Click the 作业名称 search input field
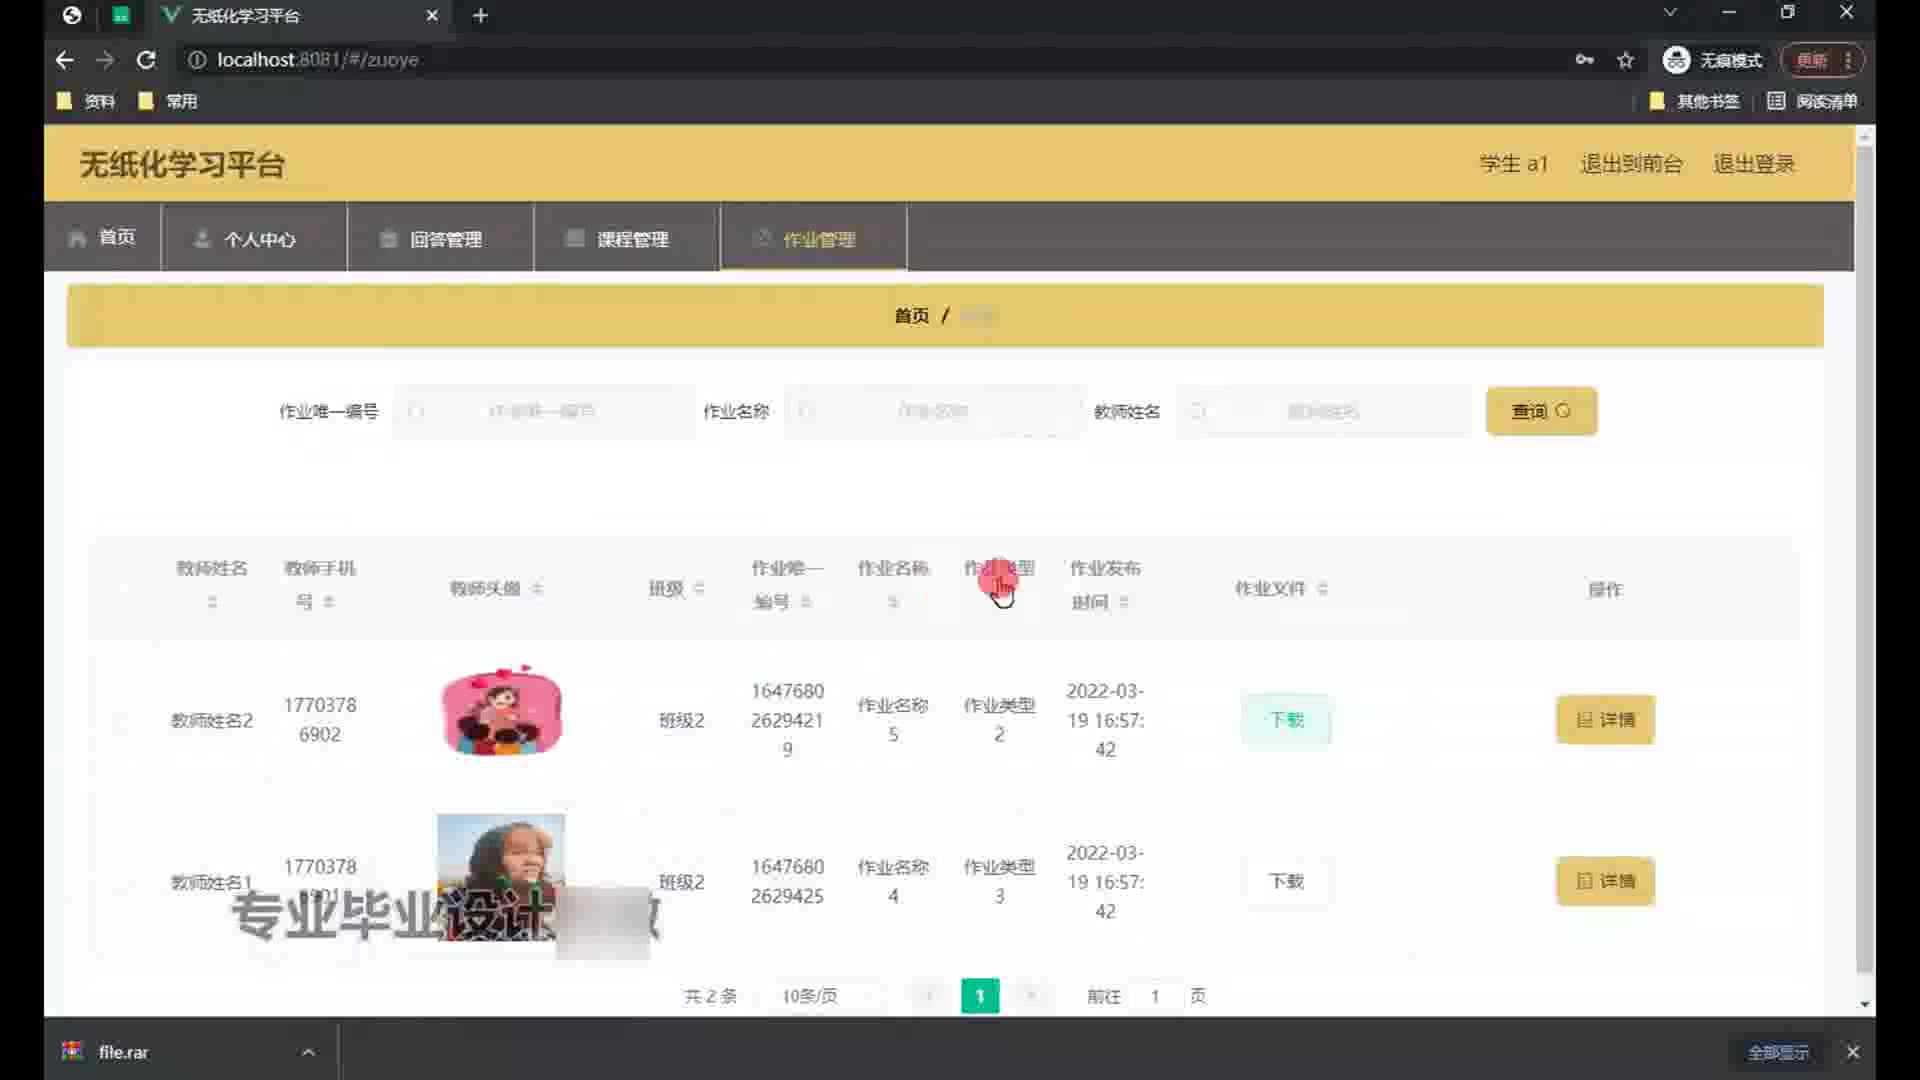The height and width of the screenshot is (1080, 1920). pos(933,411)
